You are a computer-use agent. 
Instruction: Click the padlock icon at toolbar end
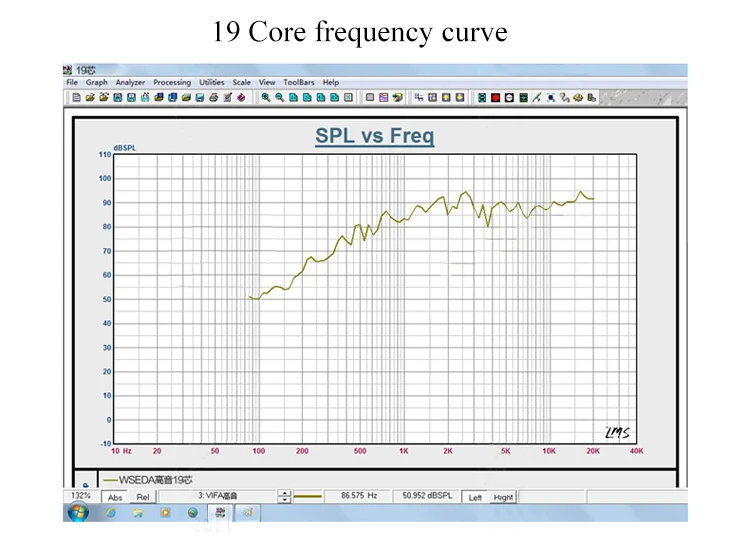[x=592, y=98]
